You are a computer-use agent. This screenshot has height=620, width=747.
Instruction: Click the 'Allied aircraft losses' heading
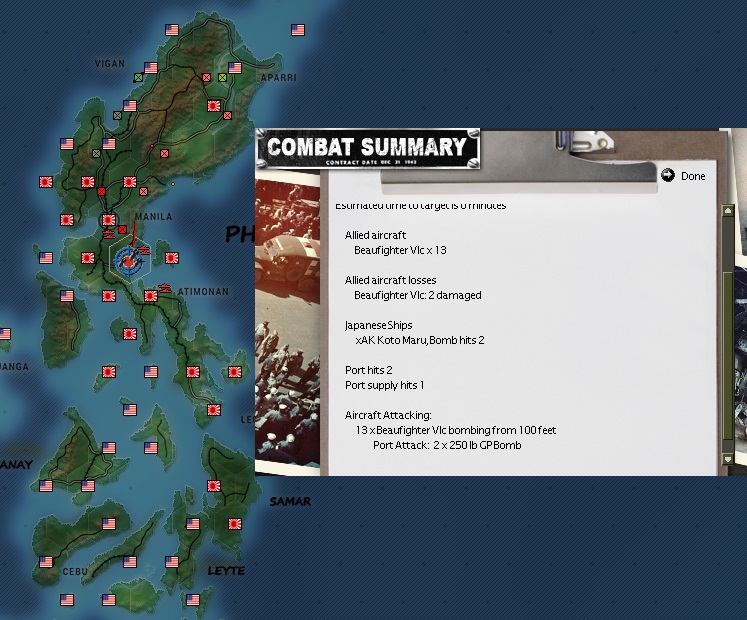pyautogui.click(x=391, y=280)
